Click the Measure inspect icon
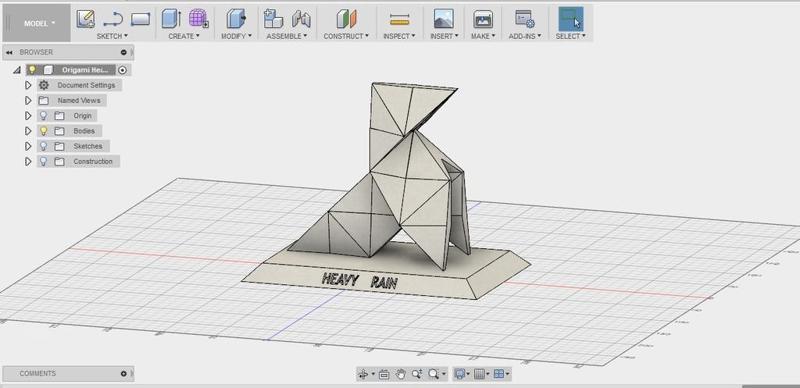This screenshot has width=800, height=388. point(399,19)
